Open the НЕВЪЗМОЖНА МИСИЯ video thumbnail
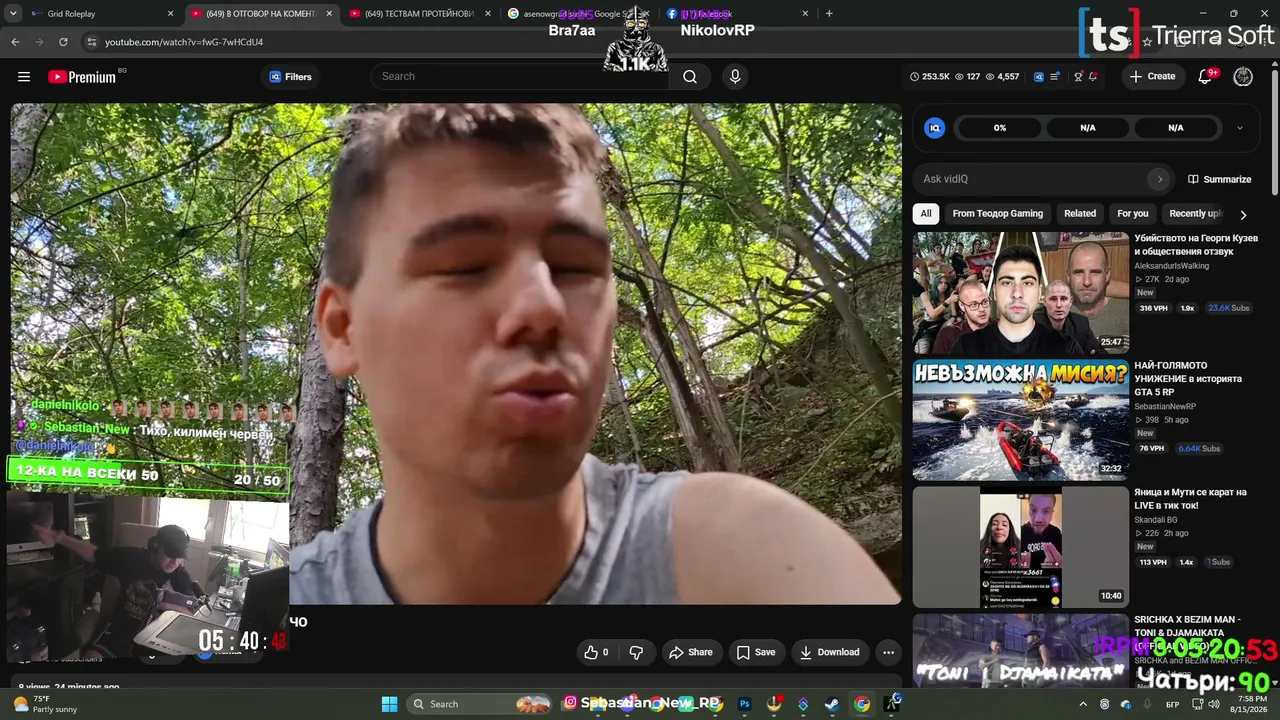1280x720 pixels. (x=1021, y=420)
